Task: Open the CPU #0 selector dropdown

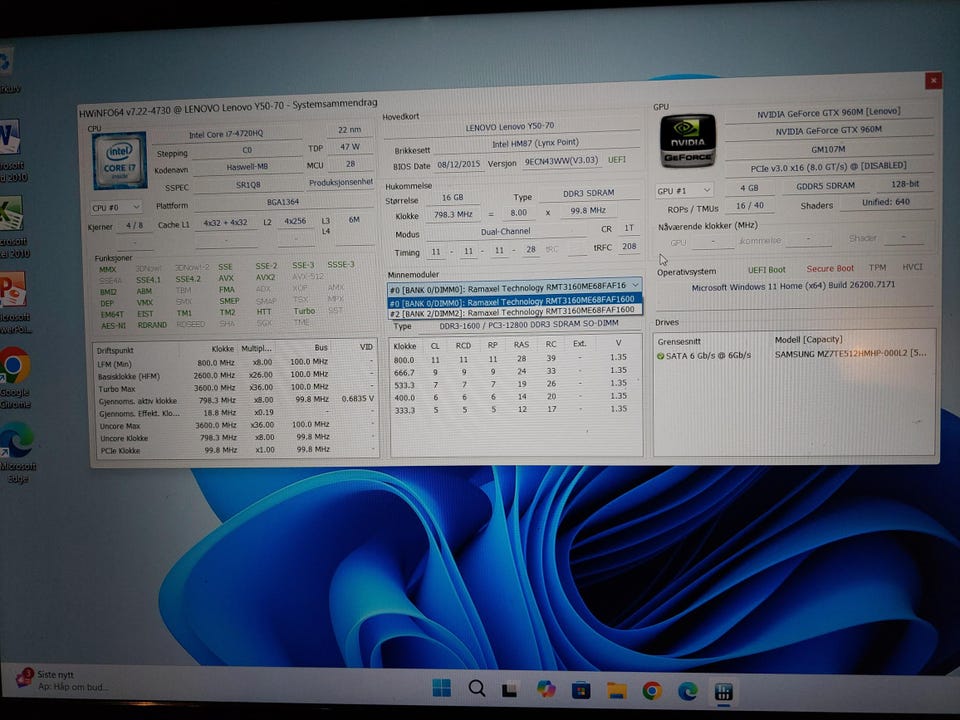Action: click(x=116, y=208)
